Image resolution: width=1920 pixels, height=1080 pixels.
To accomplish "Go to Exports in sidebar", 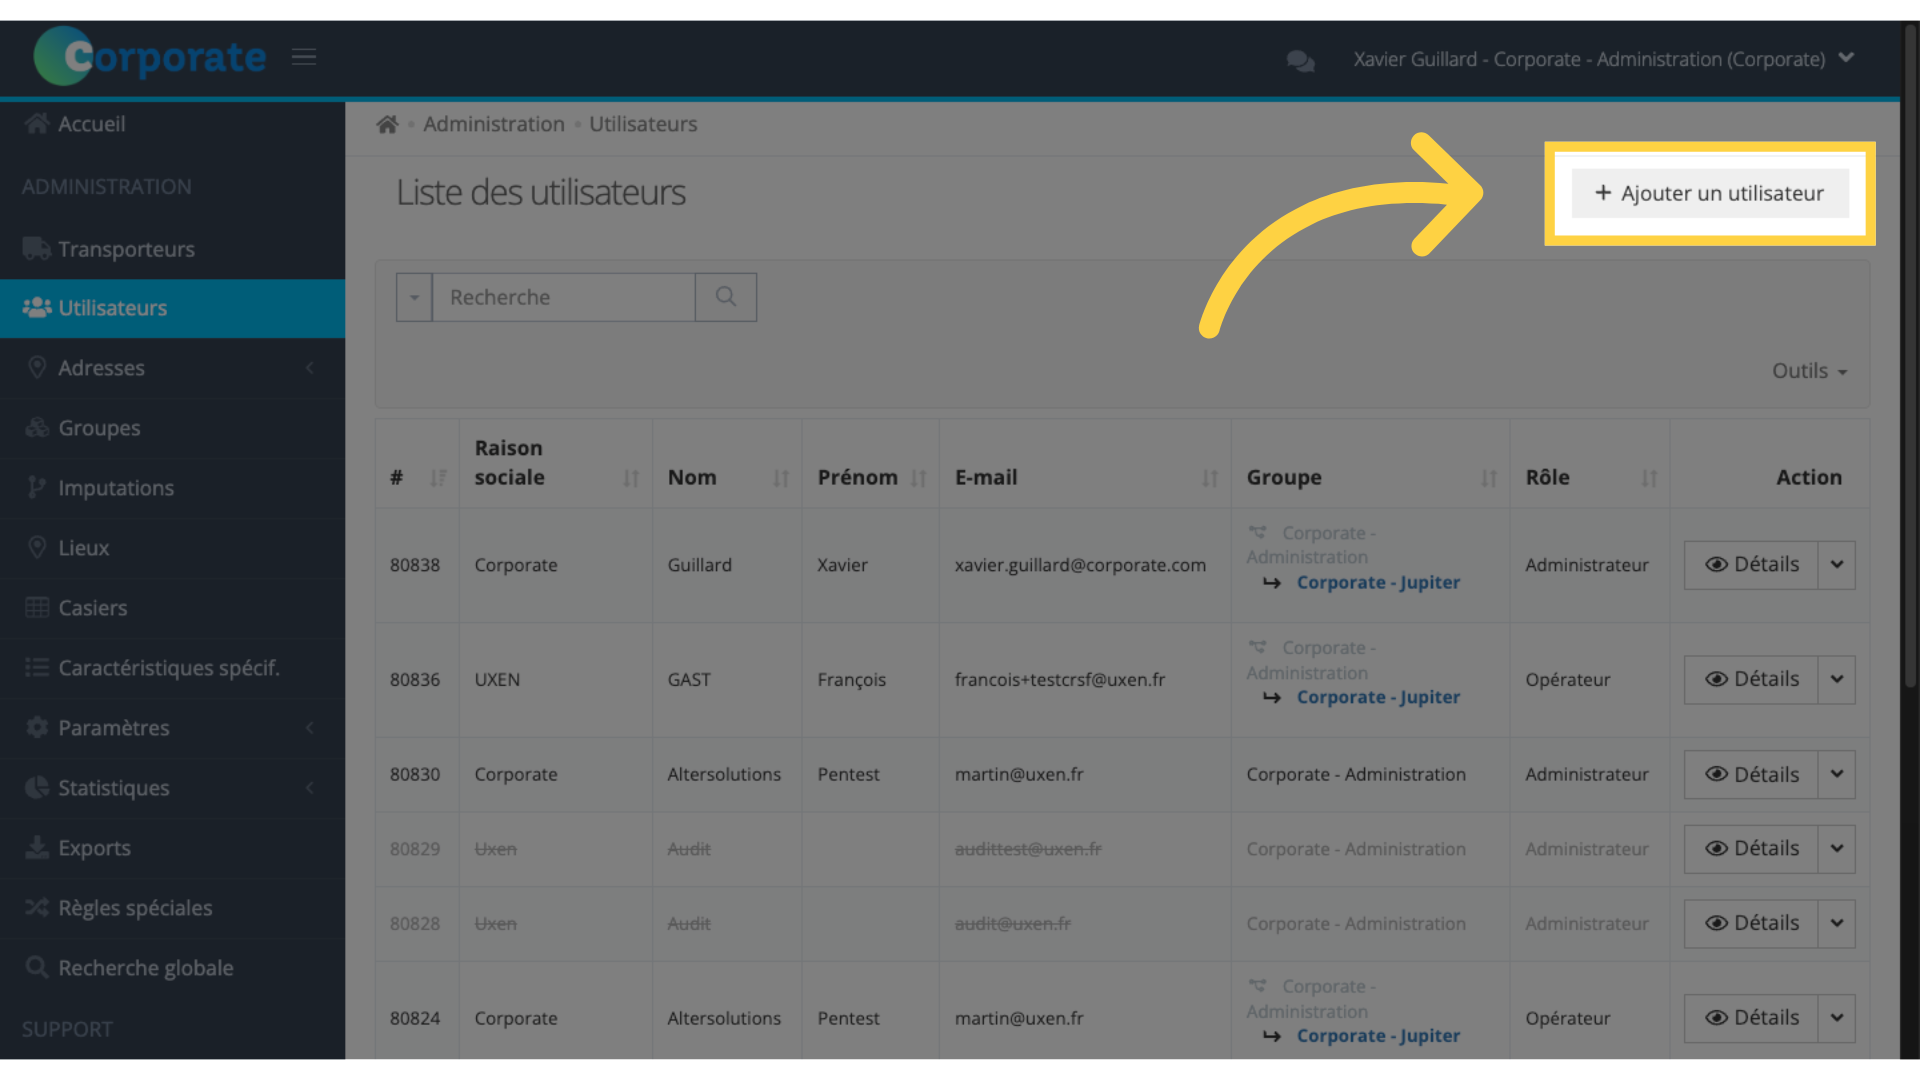I will (x=94, y=848).
